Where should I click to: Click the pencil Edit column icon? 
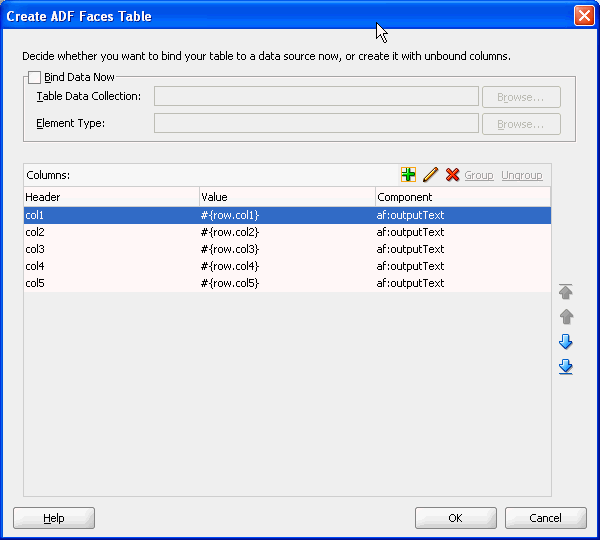click(x=430, y=175)
